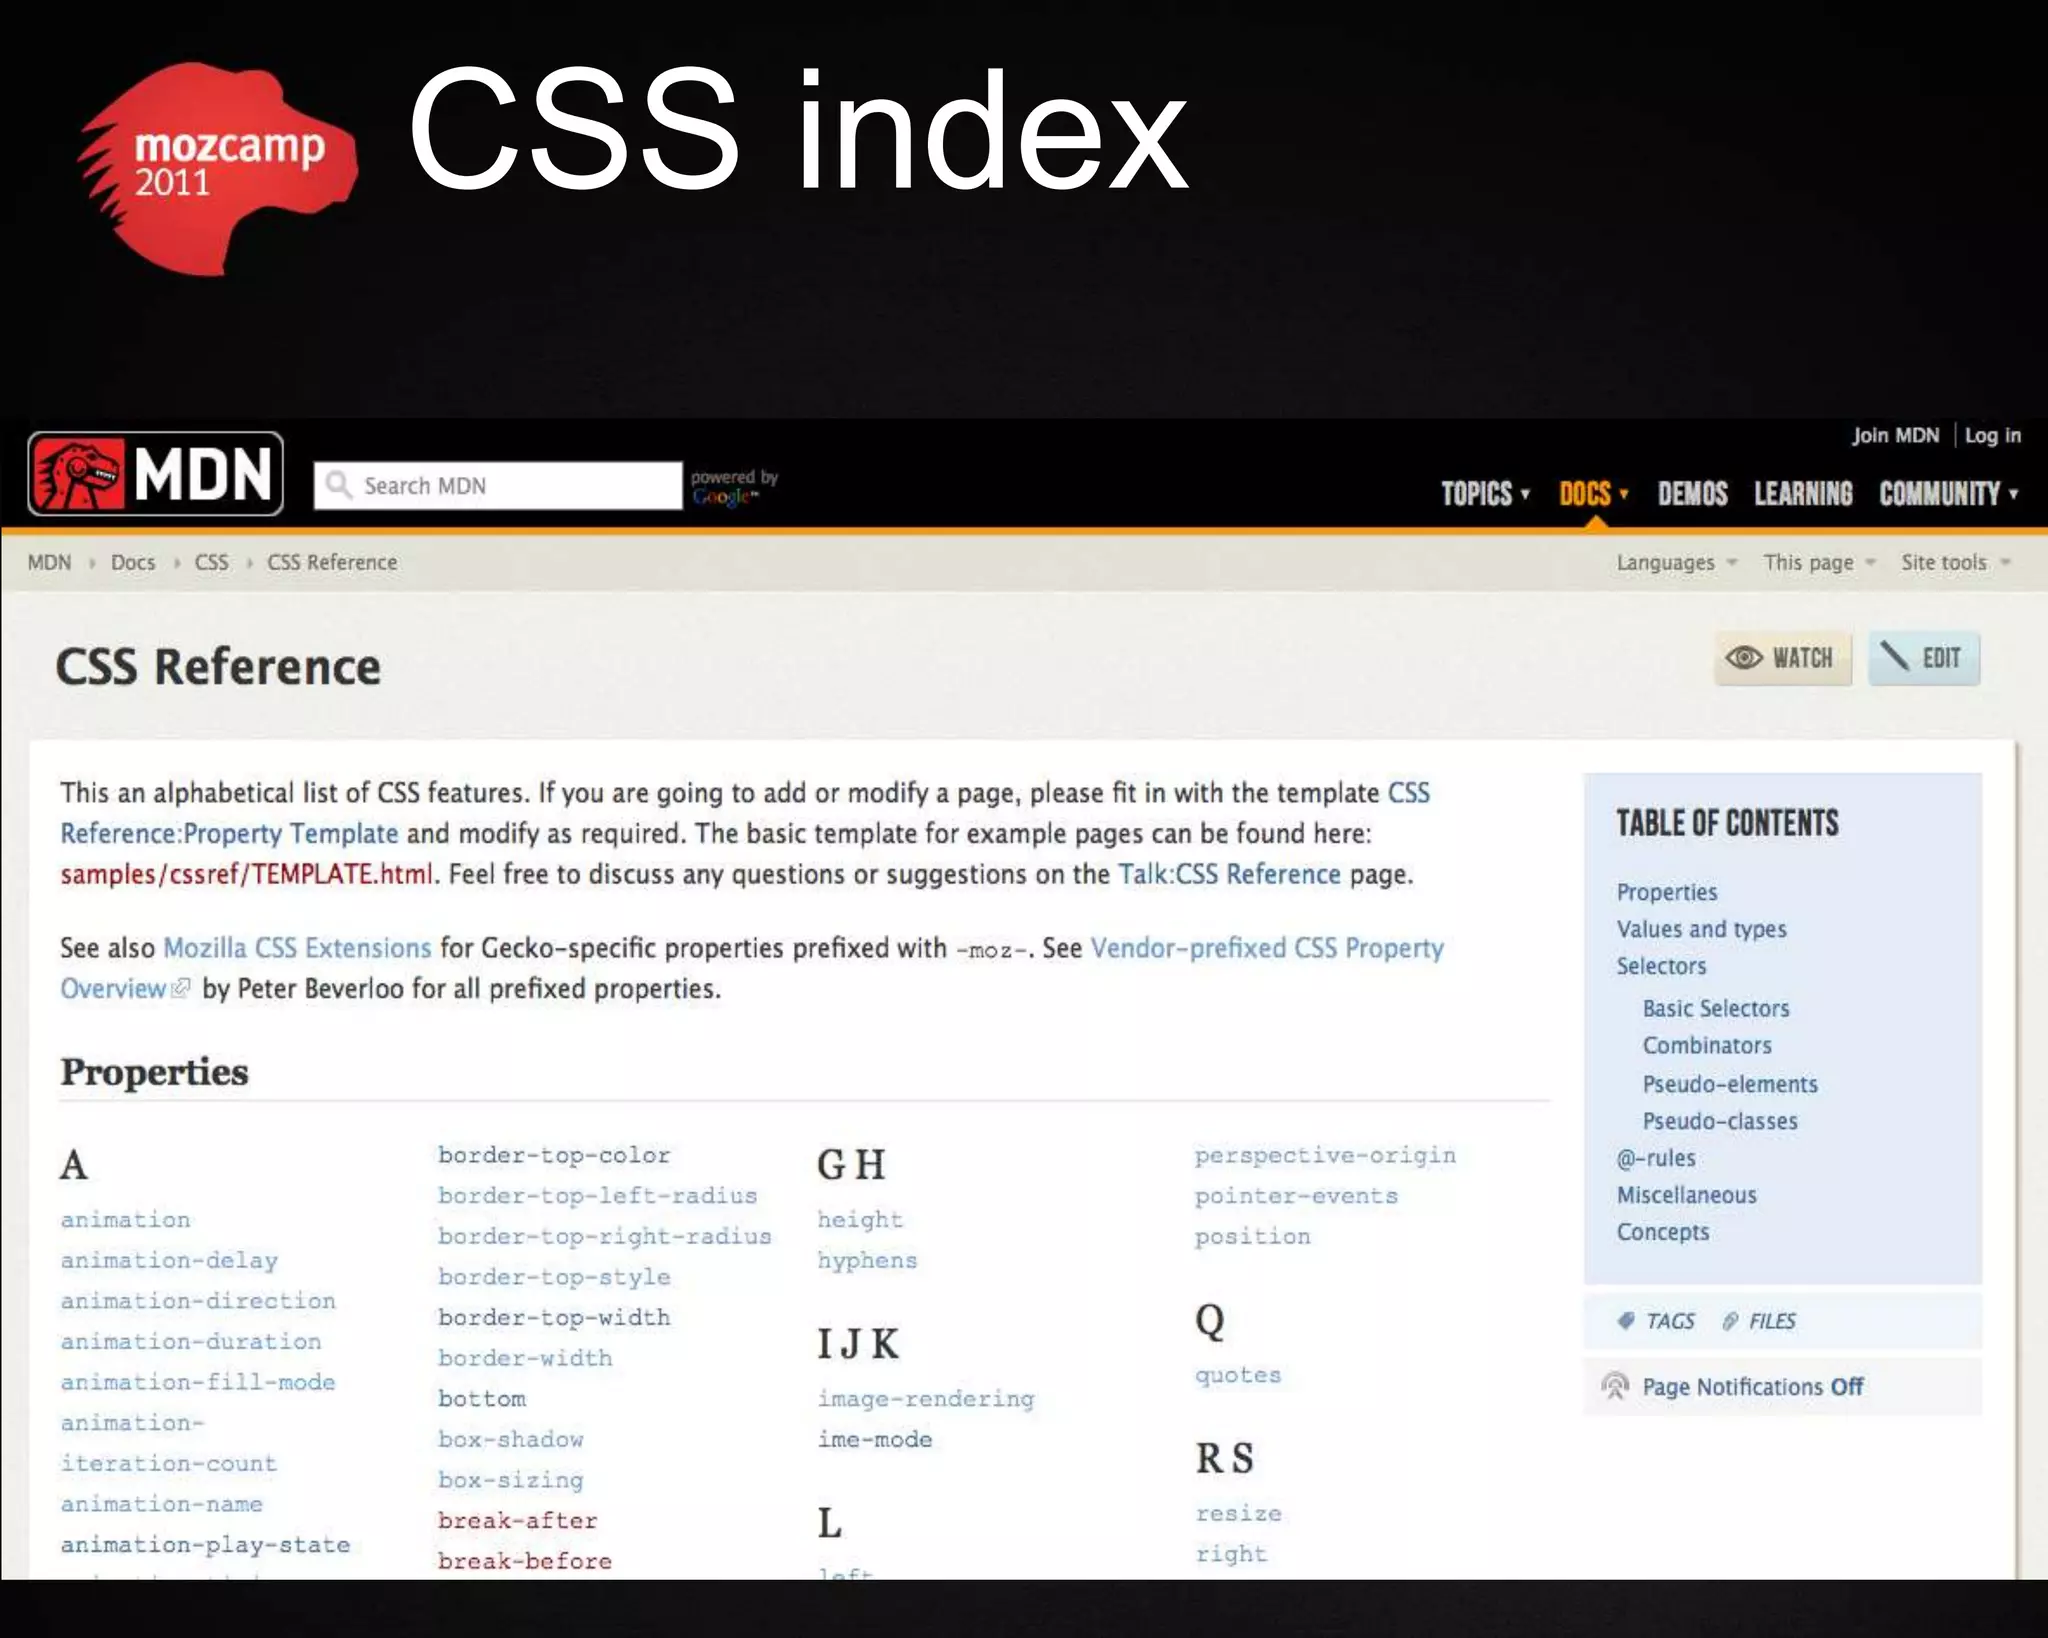Screen dimensions: 2048x1638
Task: Open the pointer-events property
Action: click(x=1296, y=1196)
